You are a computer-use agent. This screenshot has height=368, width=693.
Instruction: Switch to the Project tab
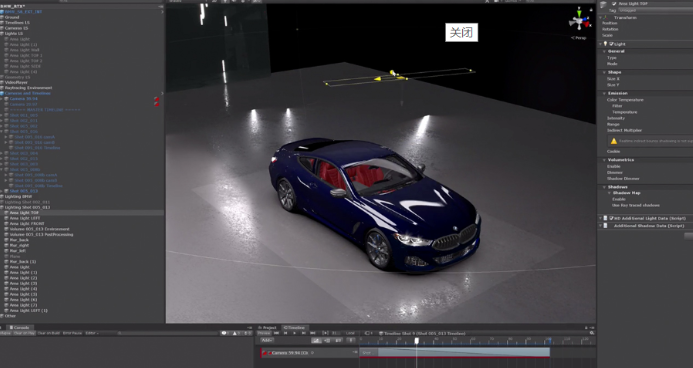[267, 328]
